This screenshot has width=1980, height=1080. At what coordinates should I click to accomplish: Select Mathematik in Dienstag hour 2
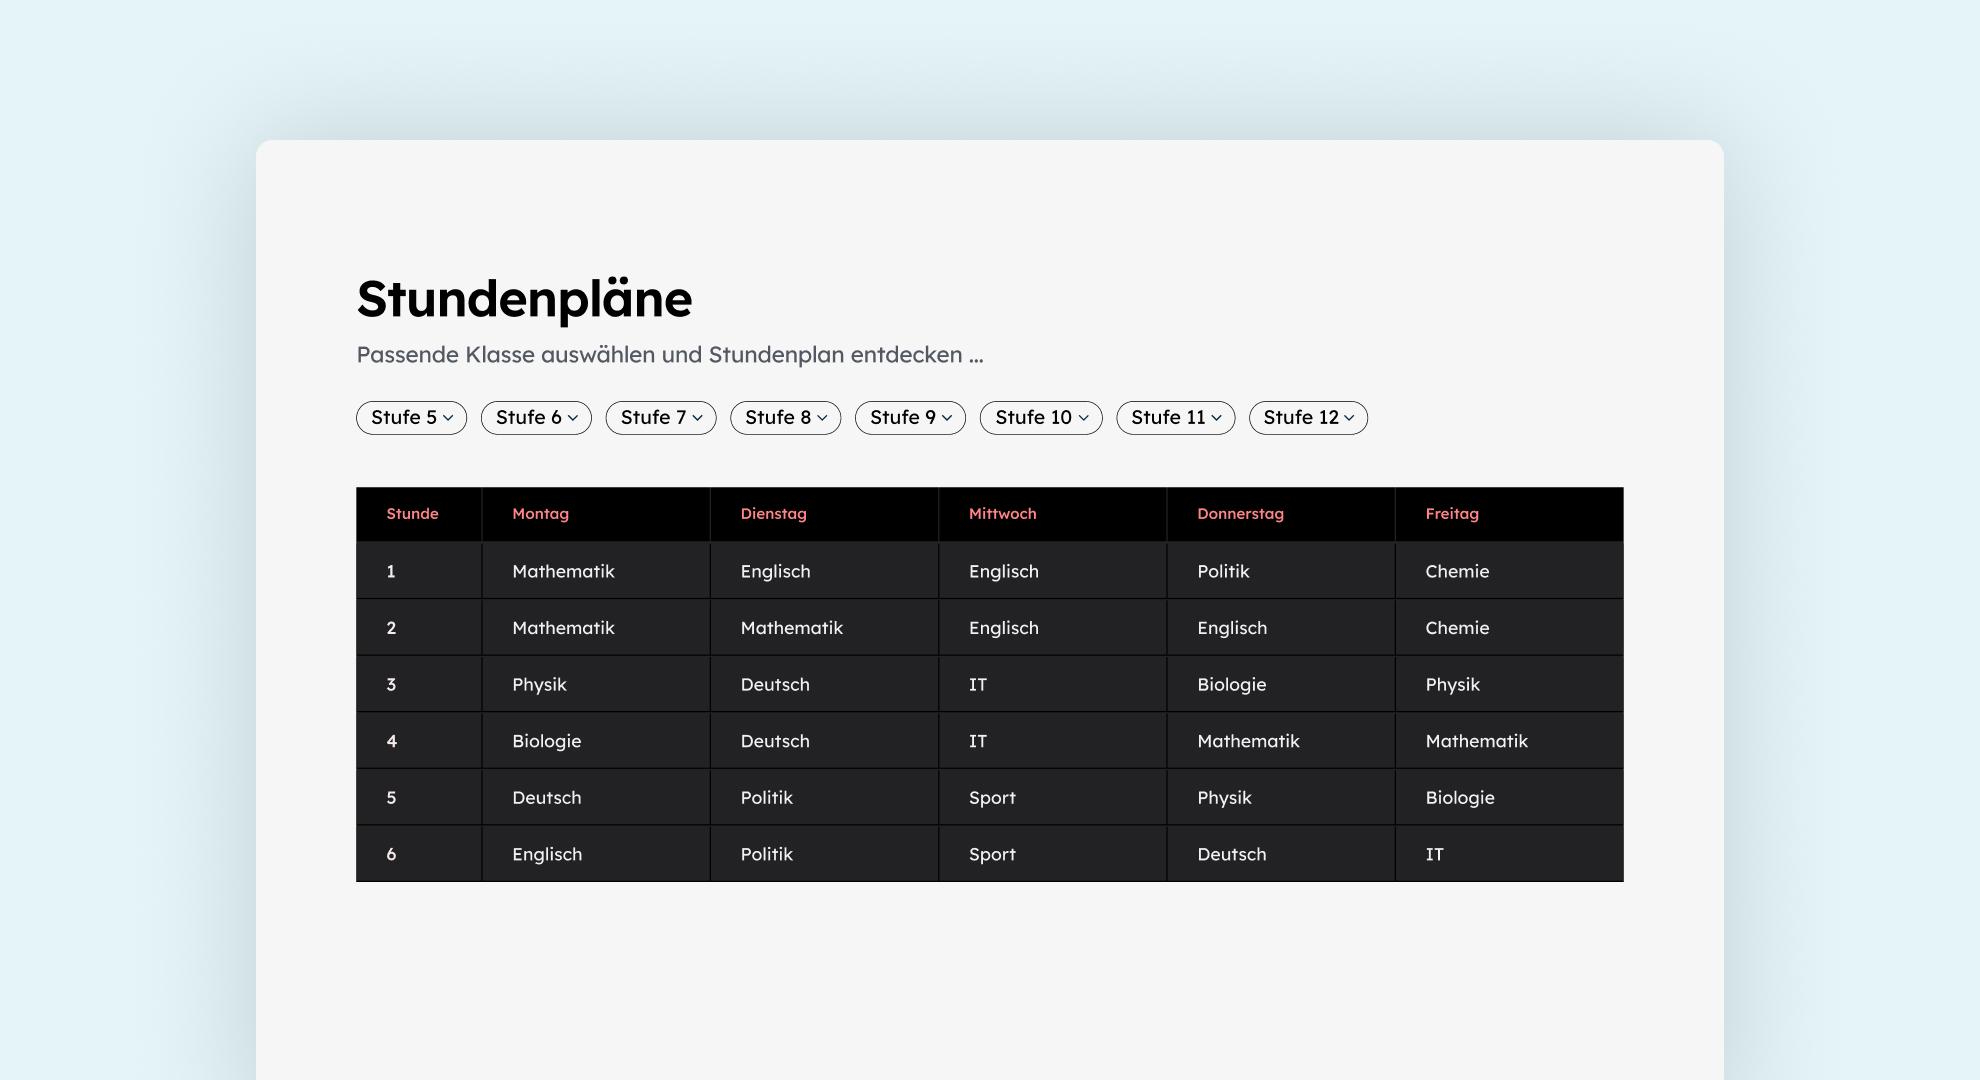pyautogui.click(x=824, y=628)
